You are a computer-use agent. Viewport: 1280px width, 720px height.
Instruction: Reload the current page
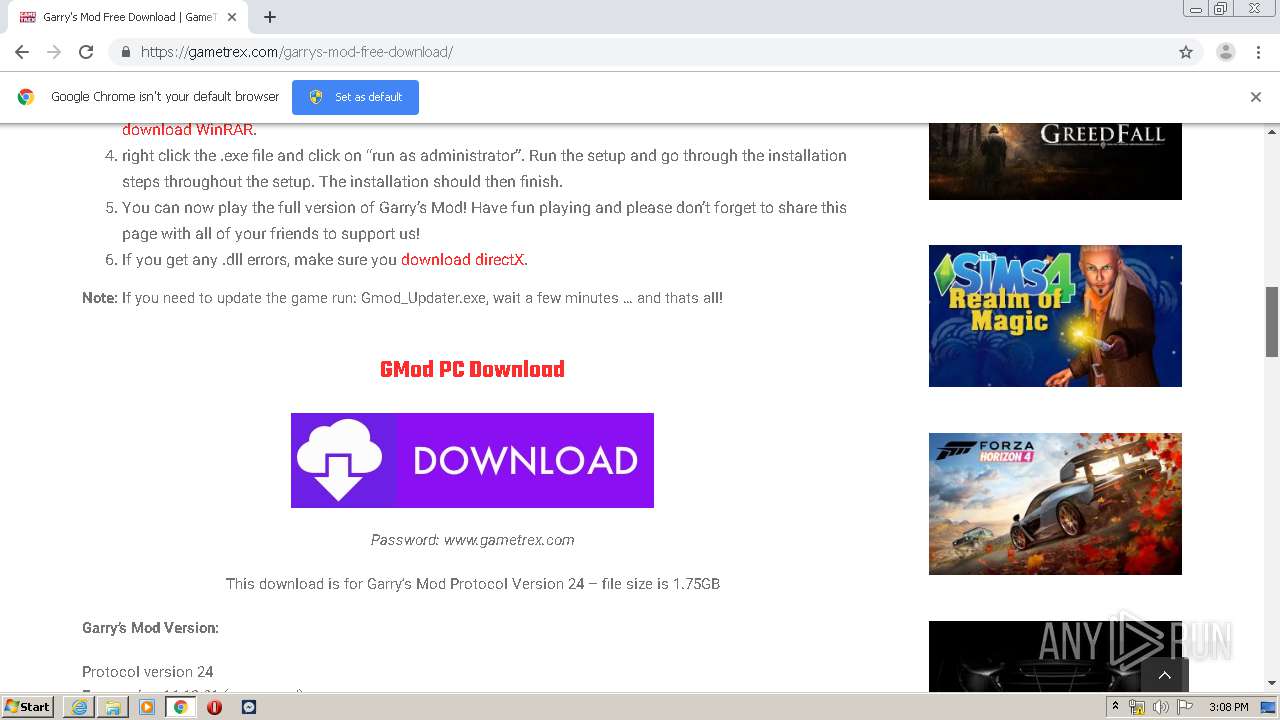point(86,52)
